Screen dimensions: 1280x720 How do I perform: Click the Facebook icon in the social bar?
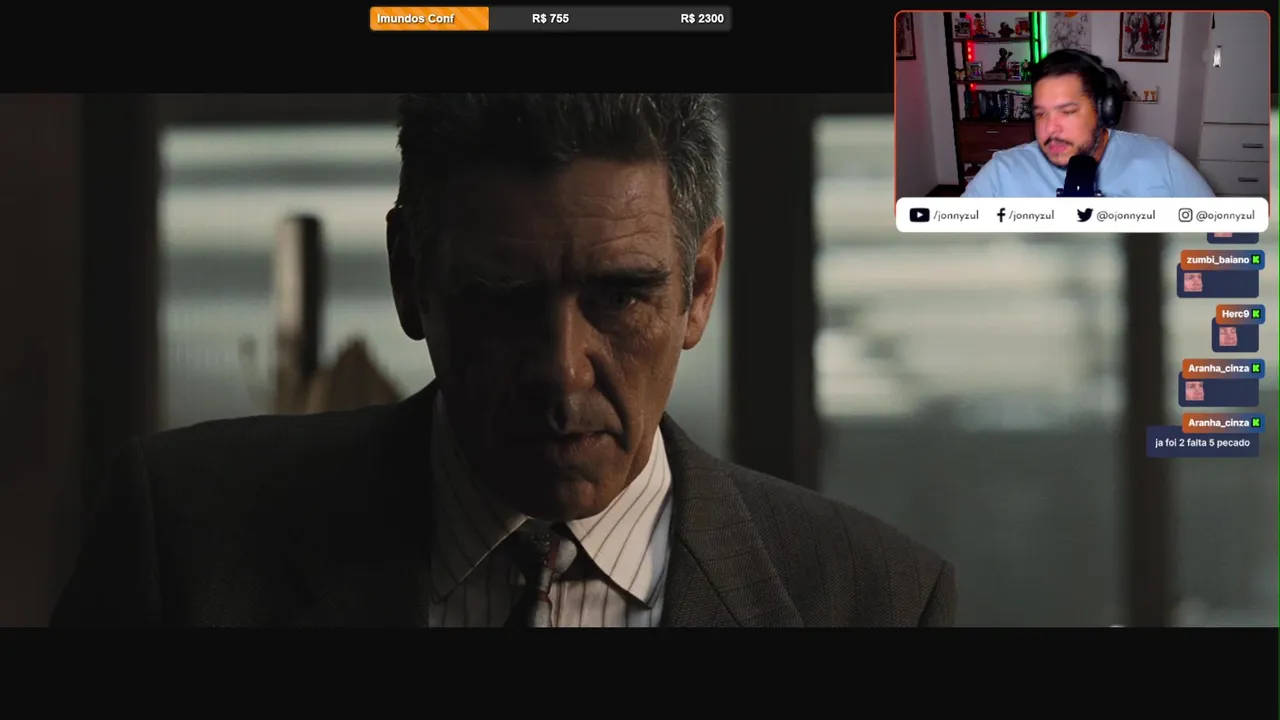(x=1001, y=215)
